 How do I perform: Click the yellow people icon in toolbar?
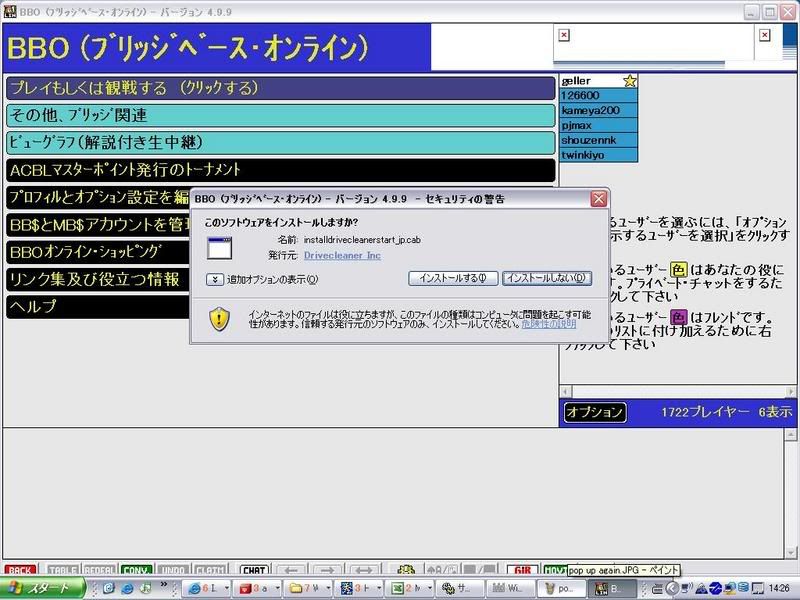pyautogui.click(x=406, y=570)
